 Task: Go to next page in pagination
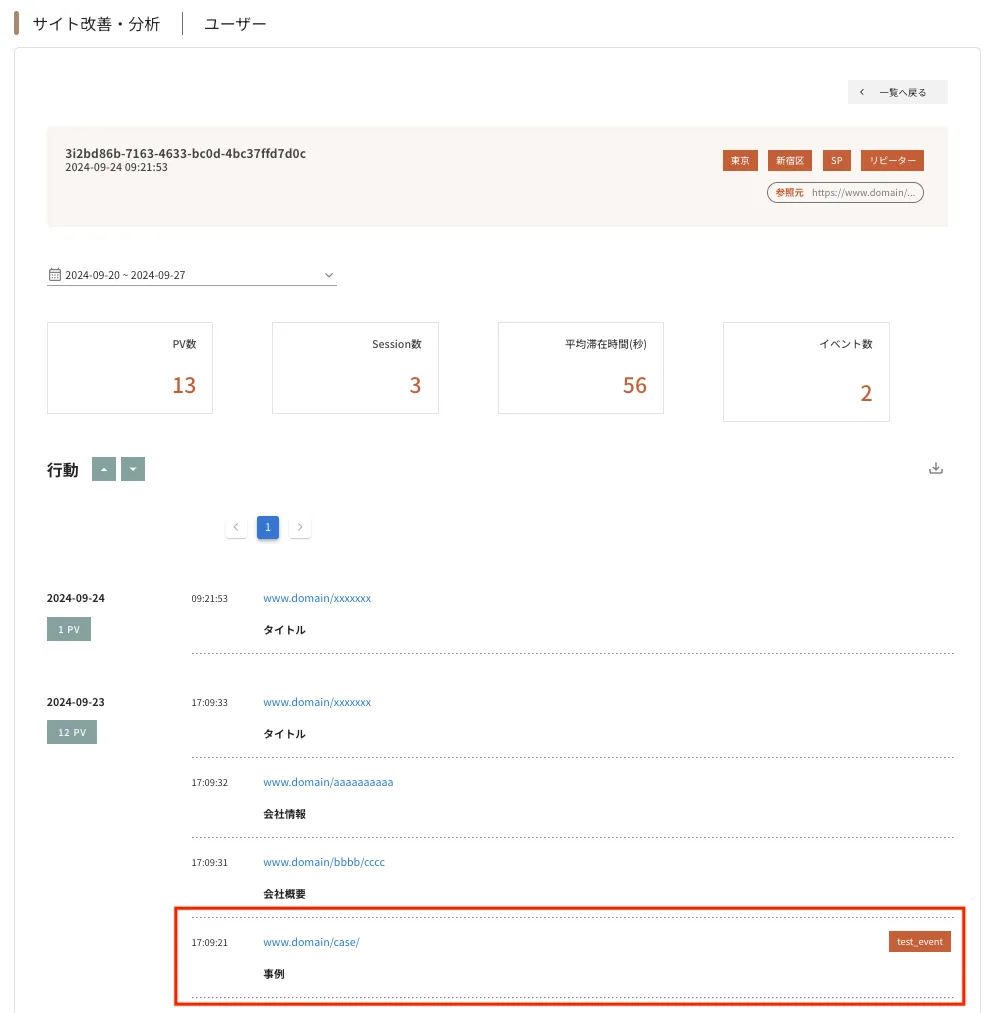[300, 527]
